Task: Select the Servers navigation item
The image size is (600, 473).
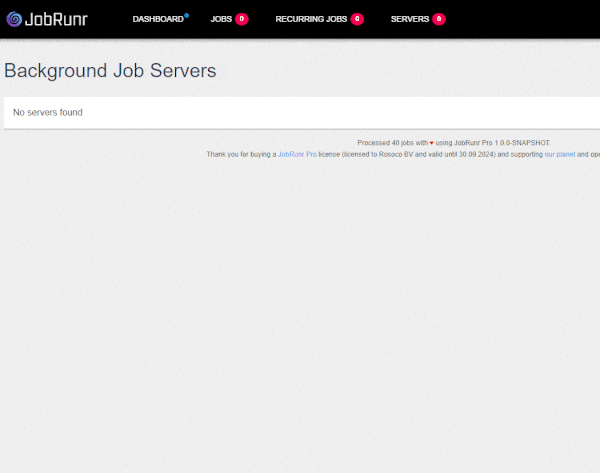Action: pyautogui.click(x=409, y=19)
